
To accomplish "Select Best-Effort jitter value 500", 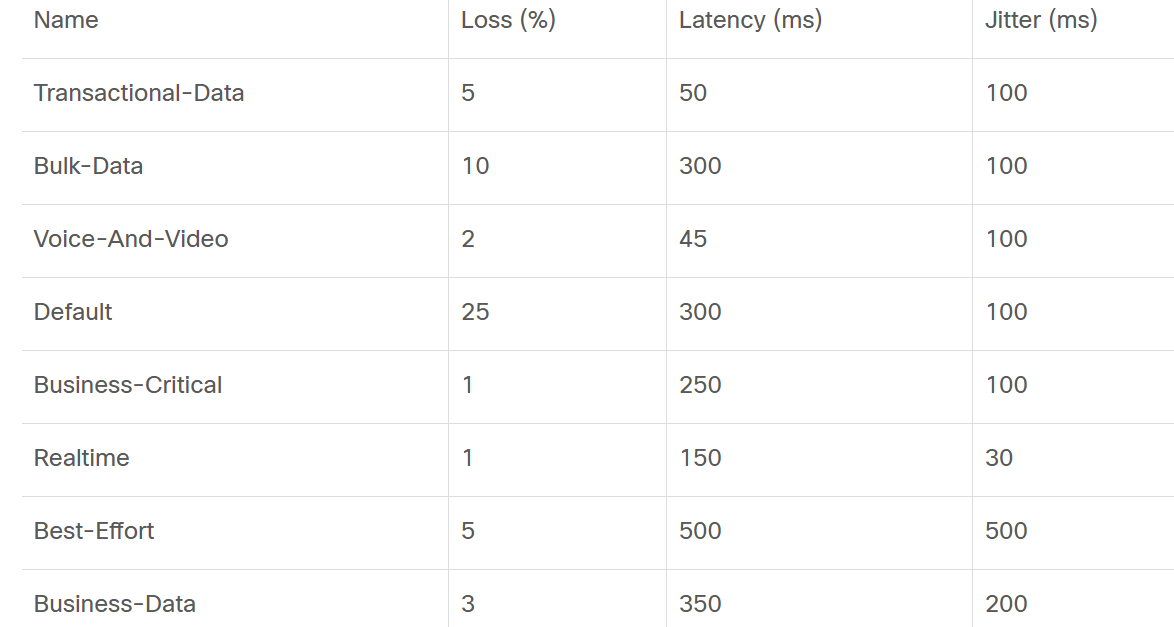I will coord(1006,531).
